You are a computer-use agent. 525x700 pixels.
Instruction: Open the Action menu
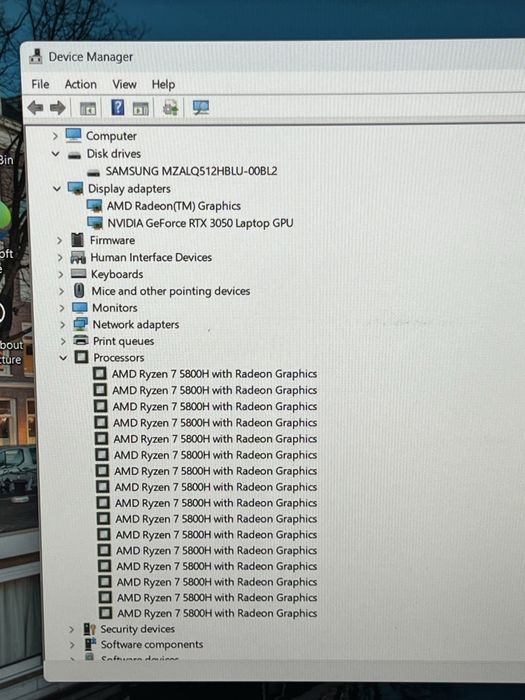(x=80, y=84)
